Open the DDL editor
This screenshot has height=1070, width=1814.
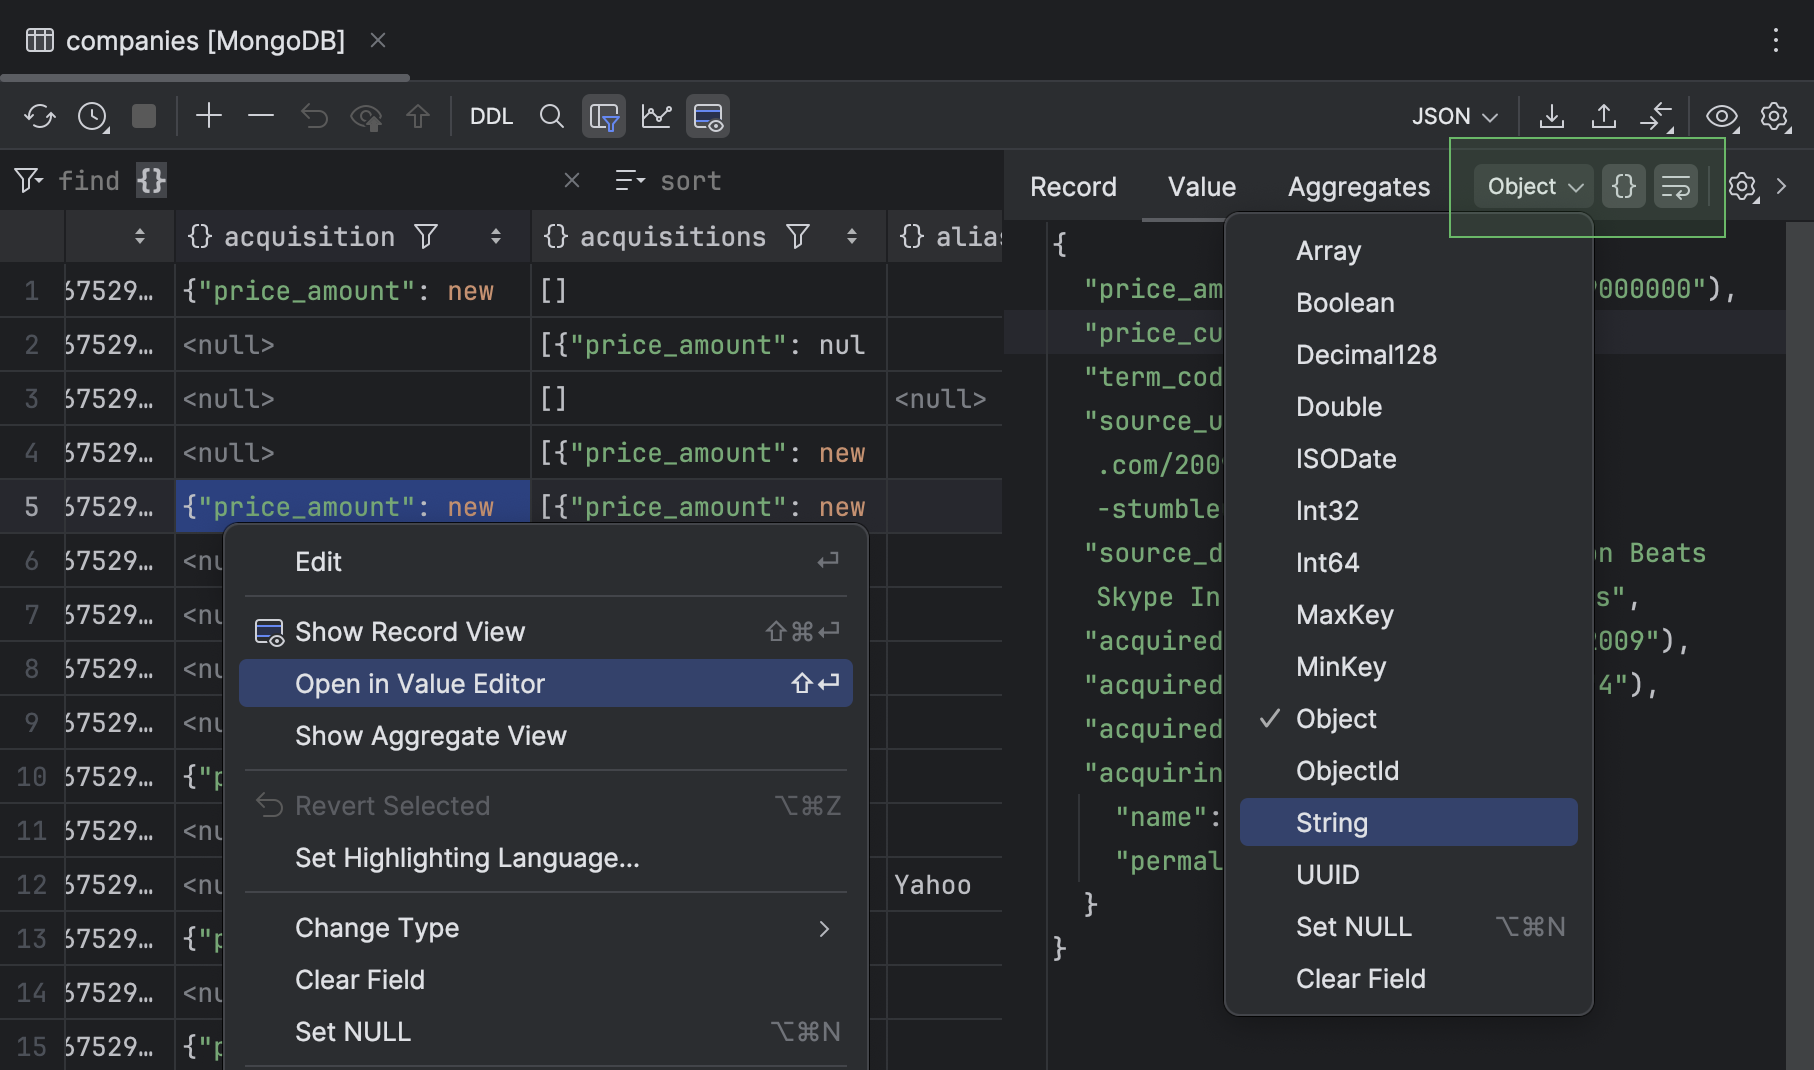pos(491,115)
